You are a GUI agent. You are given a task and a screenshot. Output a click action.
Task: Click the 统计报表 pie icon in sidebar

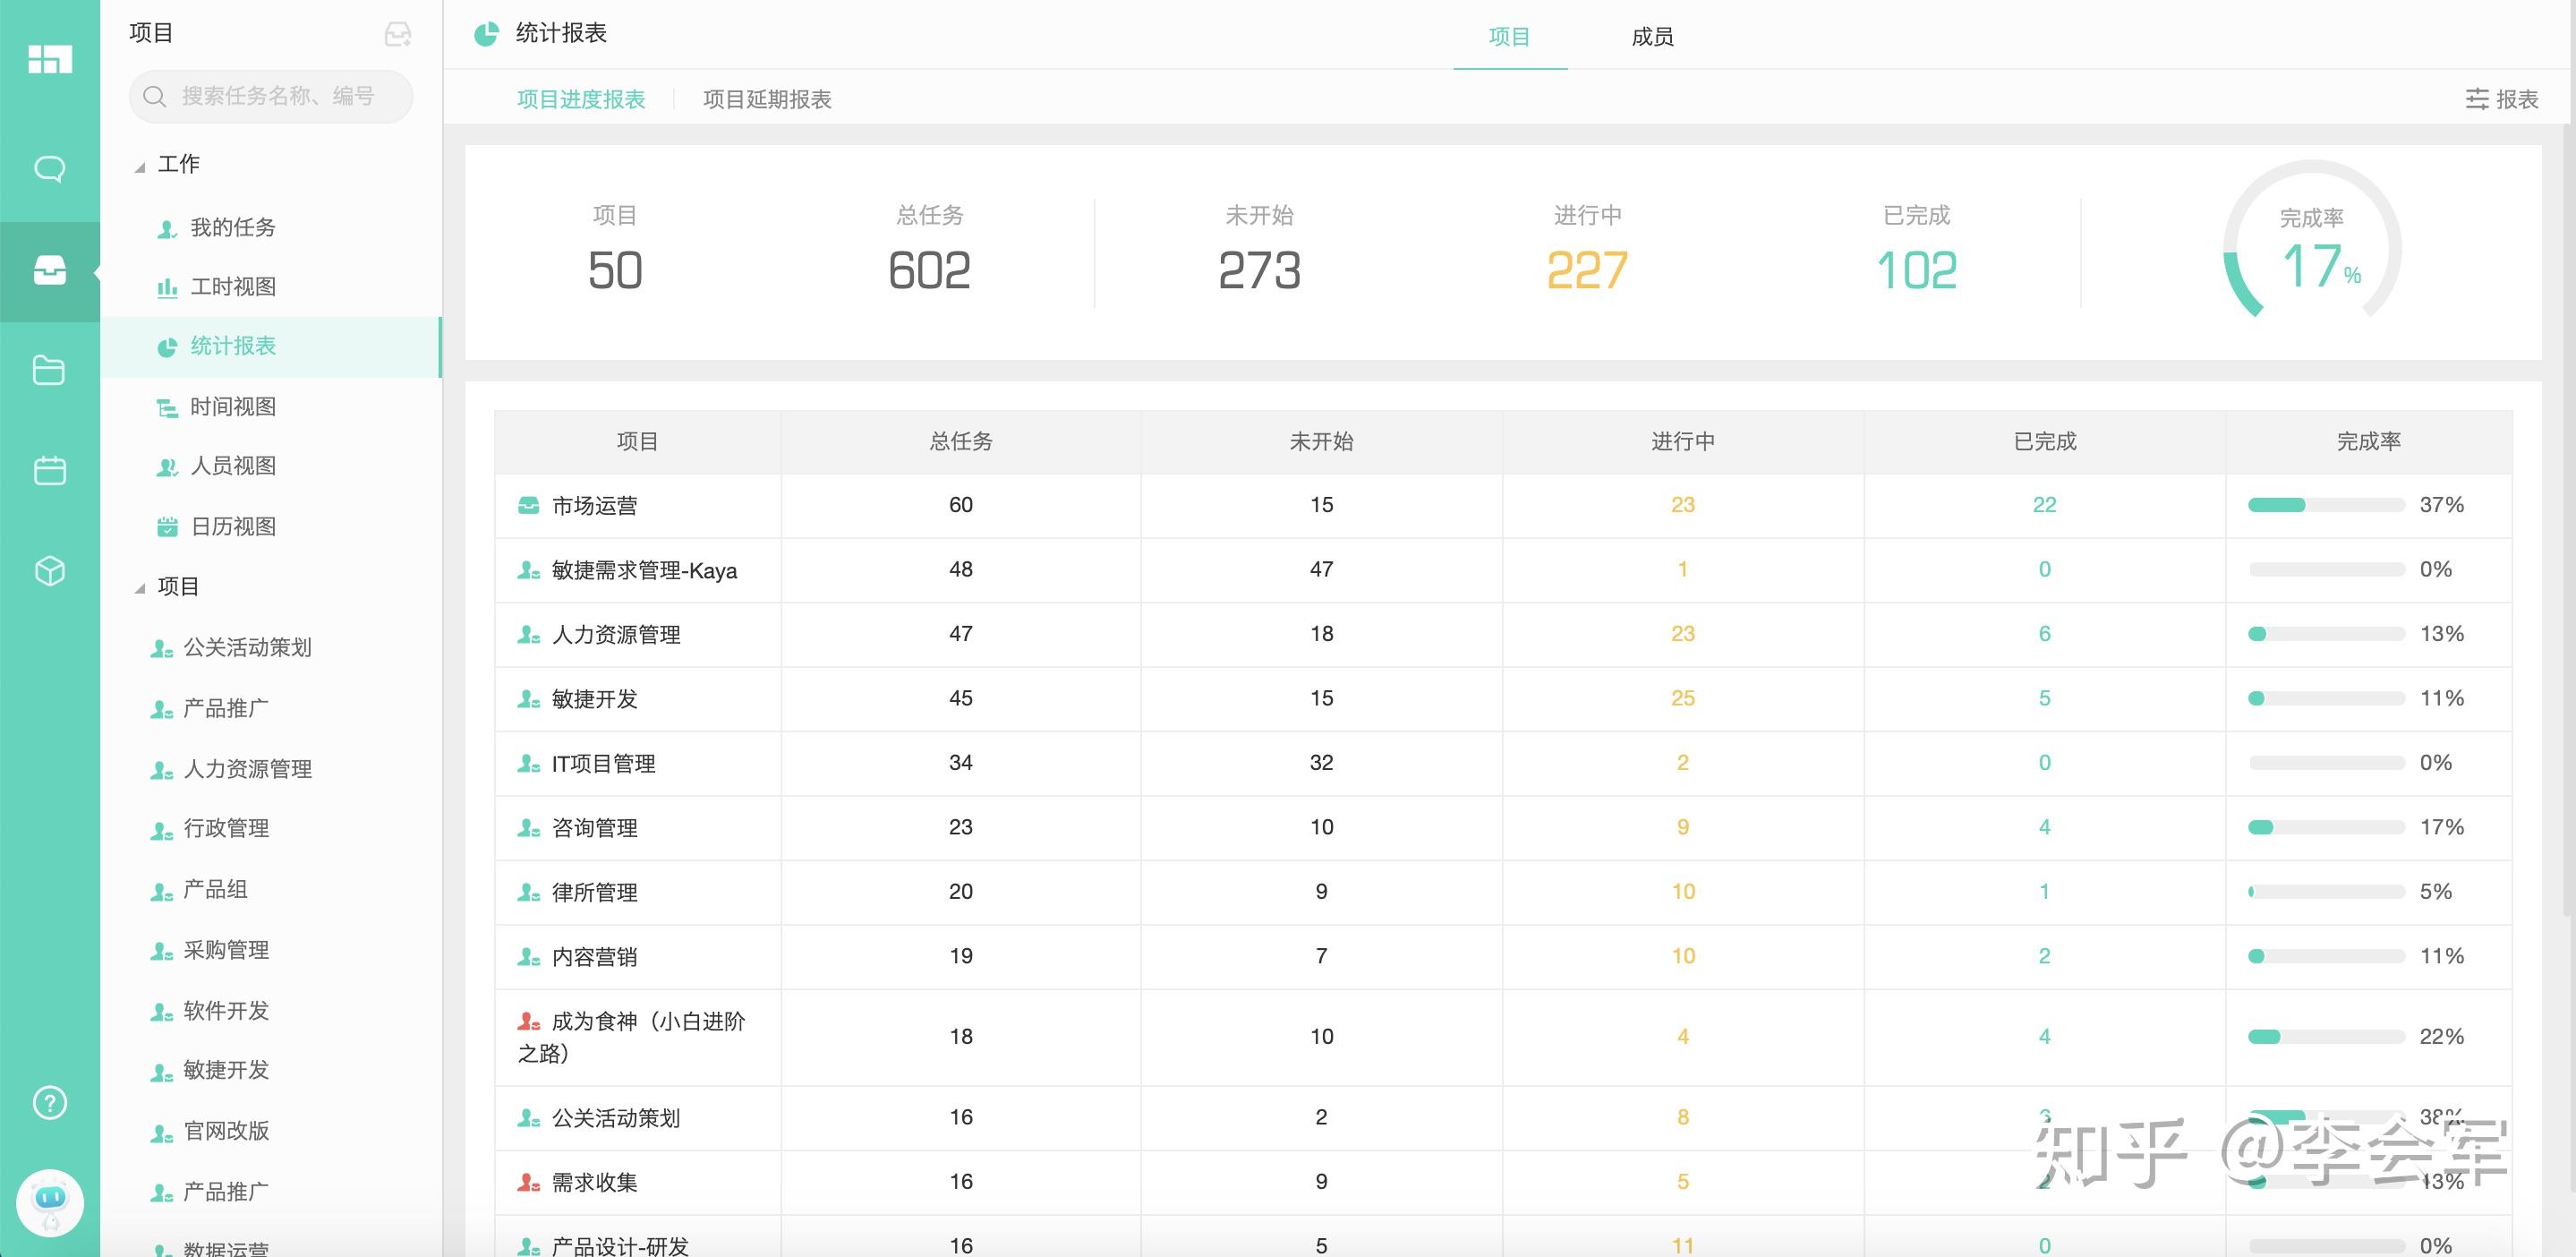point(167,347)
